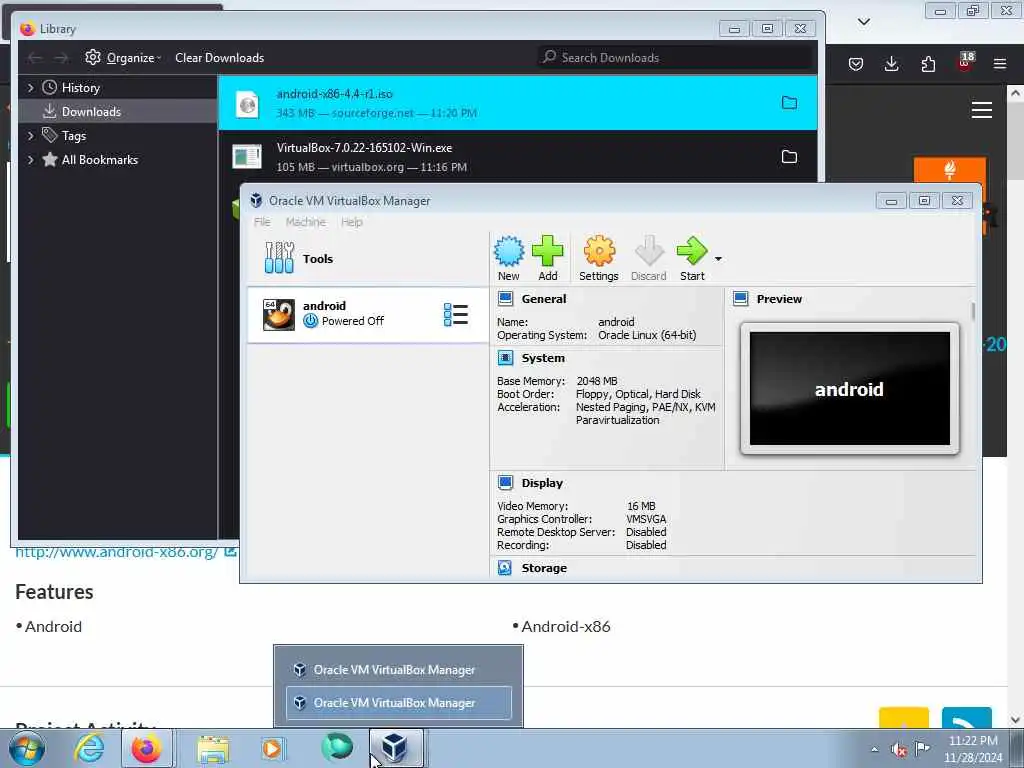Open the Start button dropdown arrow
This screenshot has width=1024, height=768.
pos(718,259)
